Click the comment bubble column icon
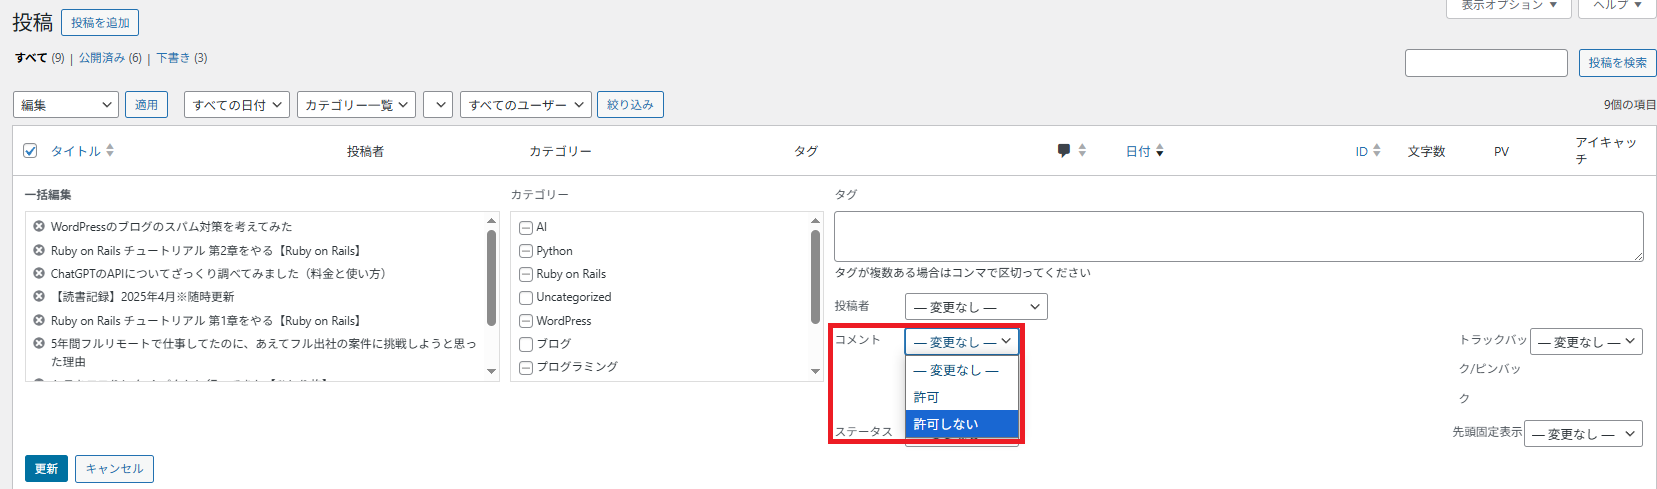 coord(1064,151)
